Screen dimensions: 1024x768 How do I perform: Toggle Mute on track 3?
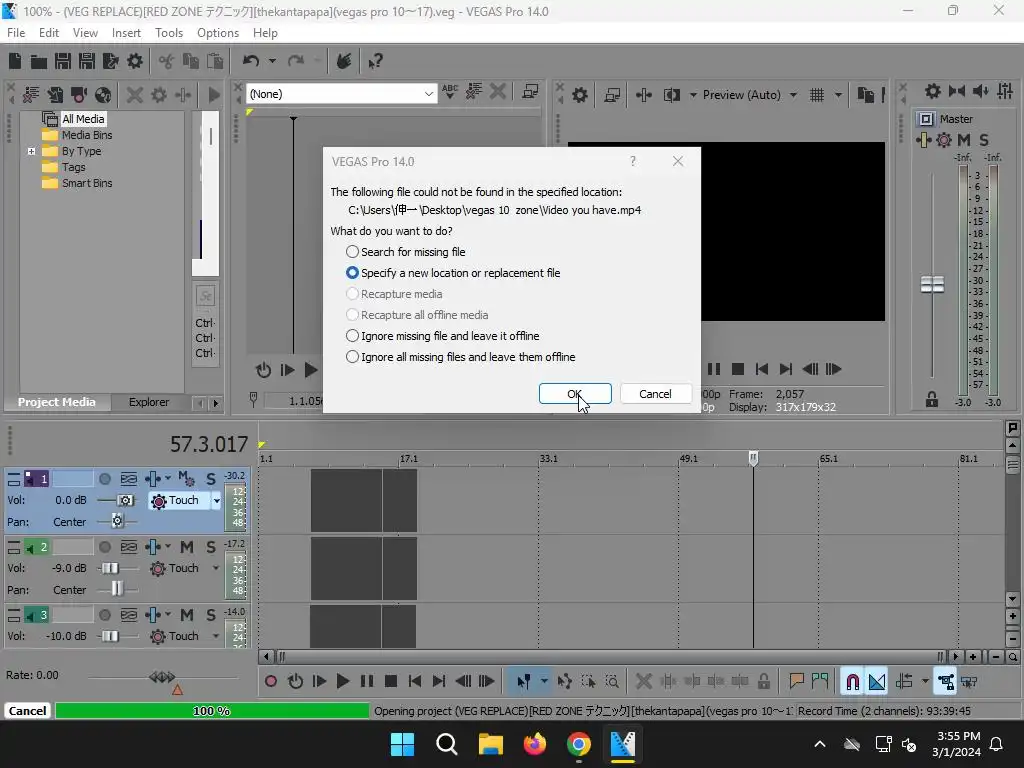[x=187, y=615]
